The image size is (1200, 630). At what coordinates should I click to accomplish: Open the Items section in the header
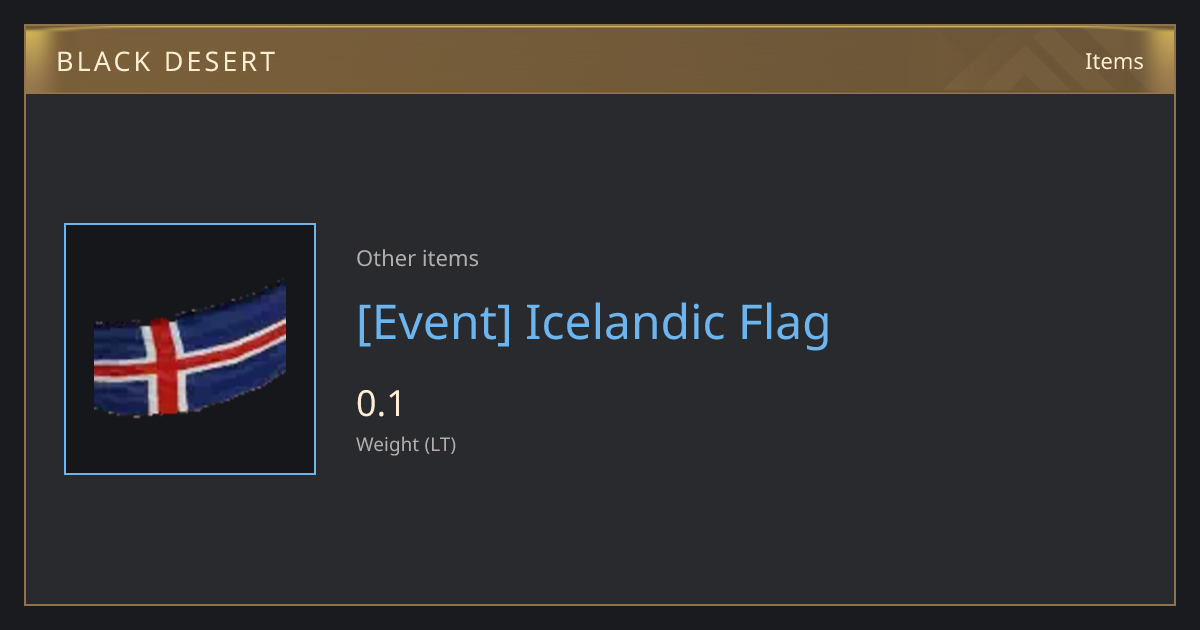[x=1114, y=61]
